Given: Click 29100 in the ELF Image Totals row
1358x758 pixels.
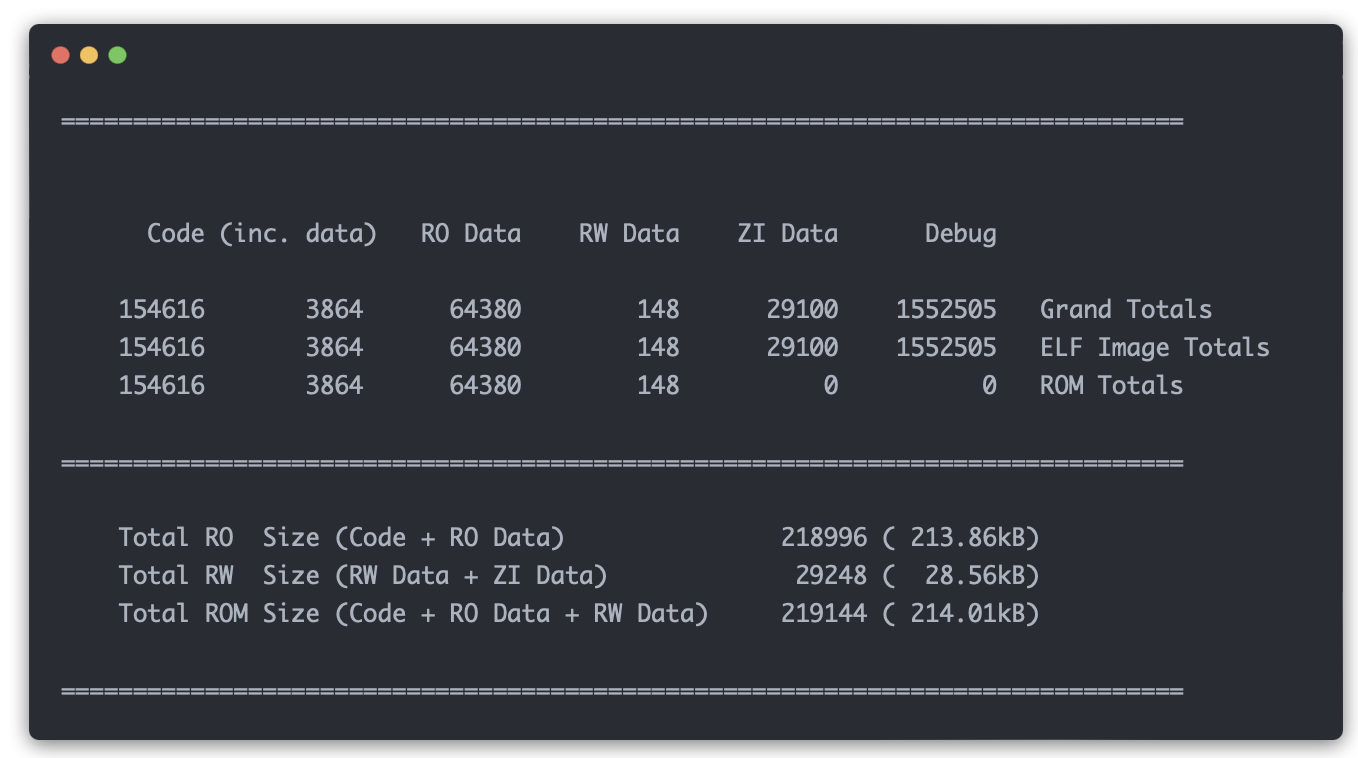Looking at the screenshot, I should [802, 348].
